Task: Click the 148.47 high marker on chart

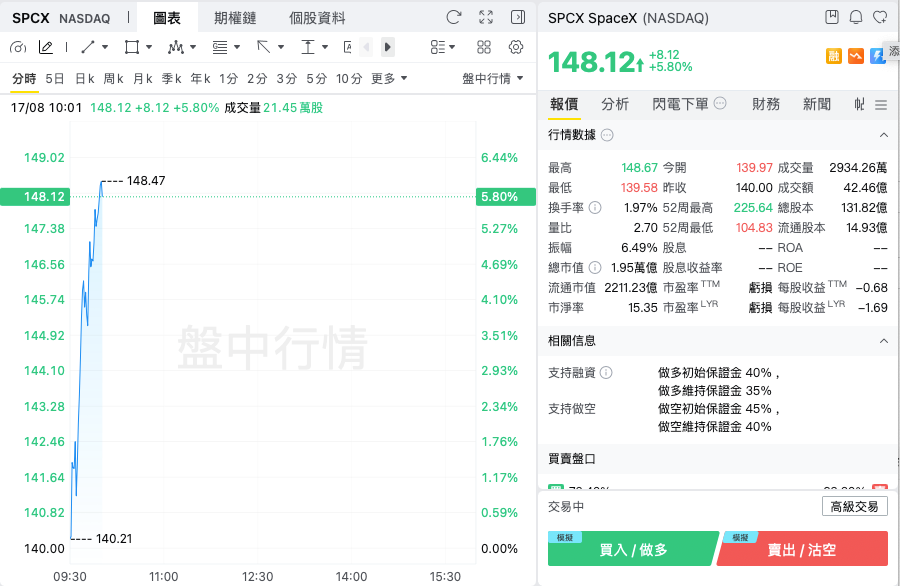Action: pos(146,181)
